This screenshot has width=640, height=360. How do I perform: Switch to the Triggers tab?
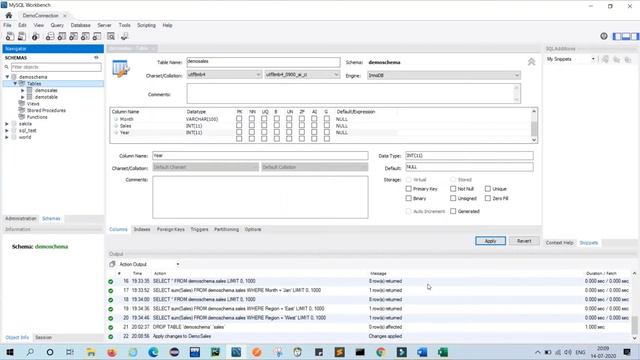click(x=199, y=229)
